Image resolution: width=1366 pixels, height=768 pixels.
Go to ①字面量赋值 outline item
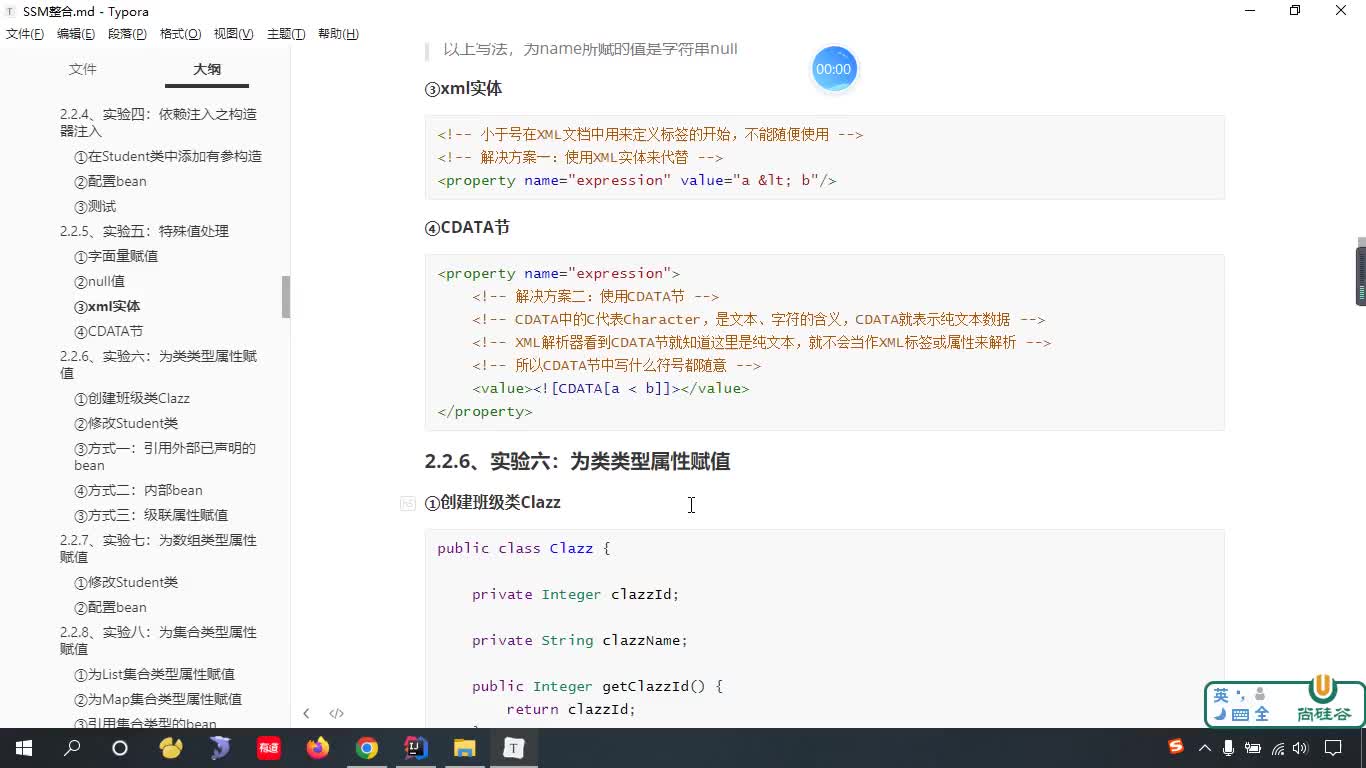click(116, 256)
